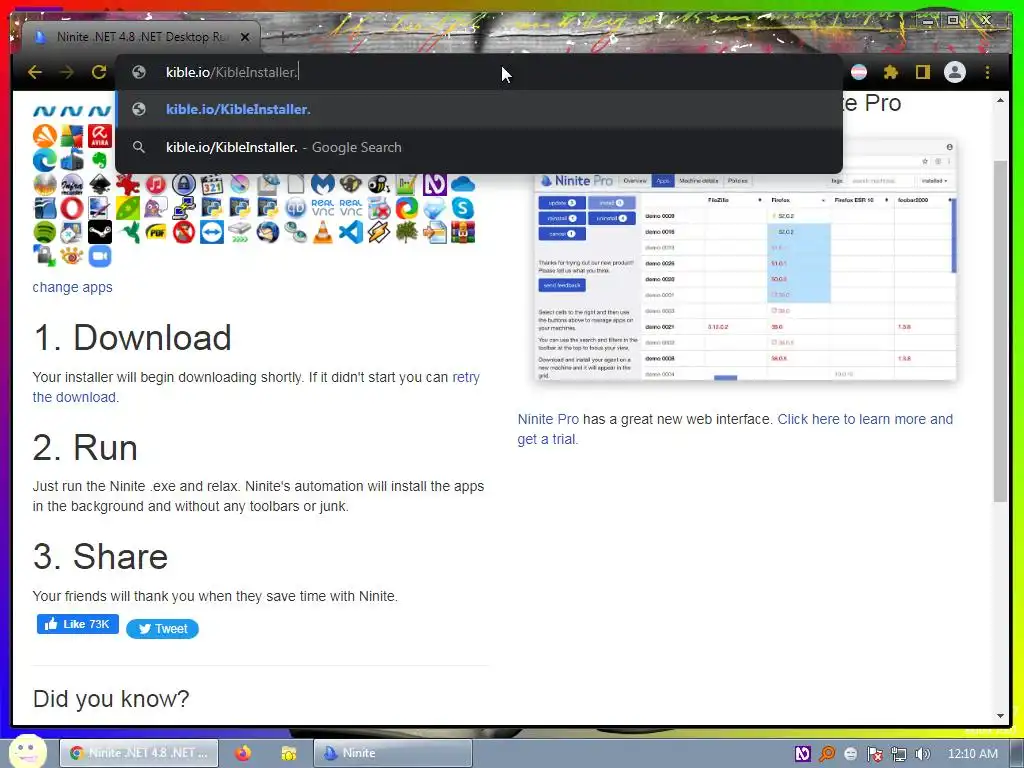Image resolution: width=1024 pixels, height=768 pixels.
Task: Switch to the Ninite installer taskbar button
Action: pos(392,753)
